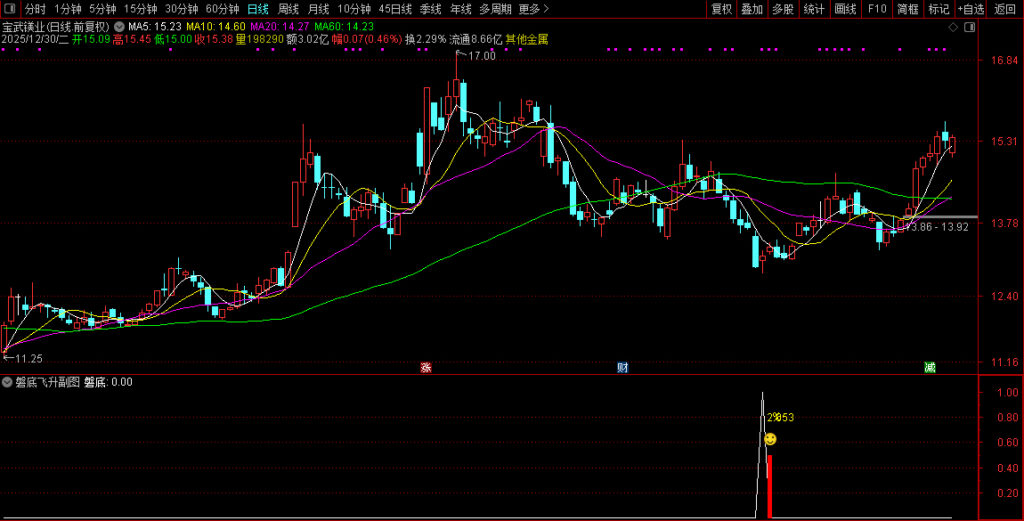Click the blue 财 event marker

pyautogui.click(x=622, y=367)
